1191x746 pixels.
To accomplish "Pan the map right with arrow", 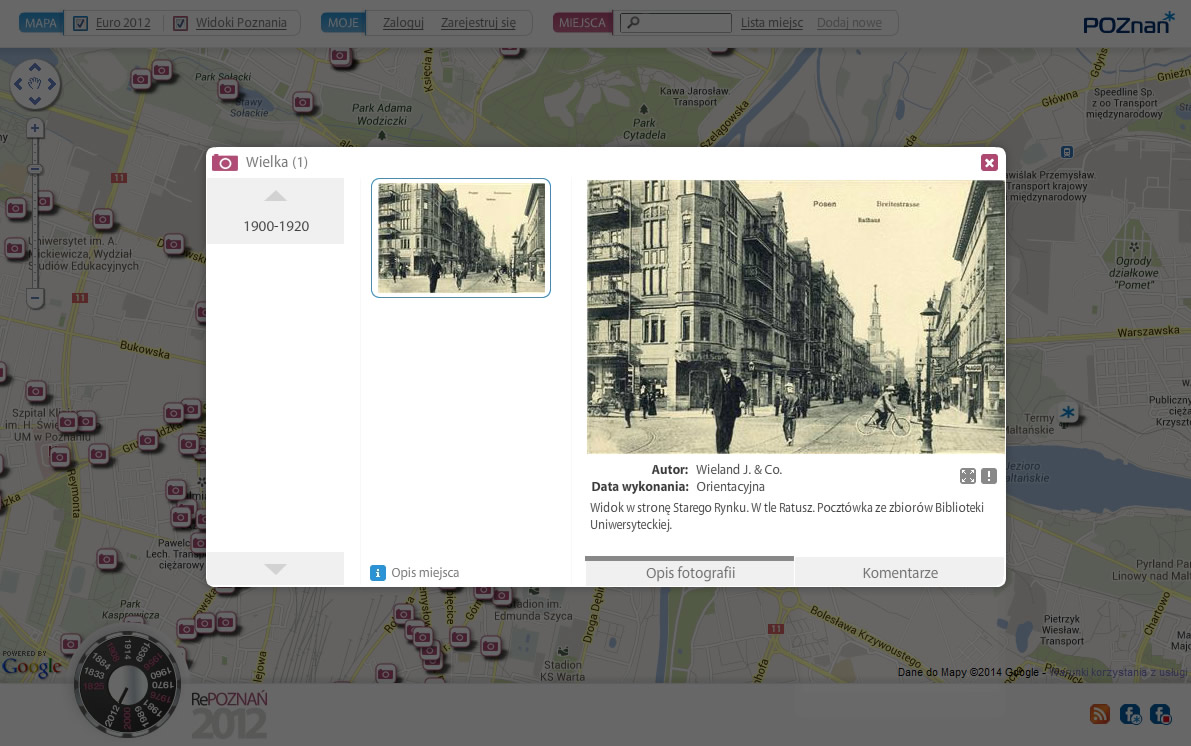I will (x=53, y=85).
